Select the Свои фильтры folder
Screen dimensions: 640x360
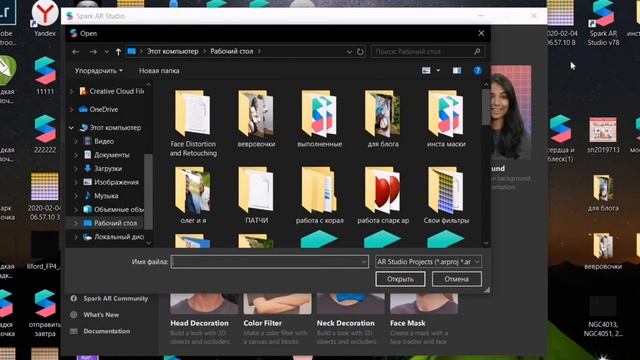[x=446, y=195]
